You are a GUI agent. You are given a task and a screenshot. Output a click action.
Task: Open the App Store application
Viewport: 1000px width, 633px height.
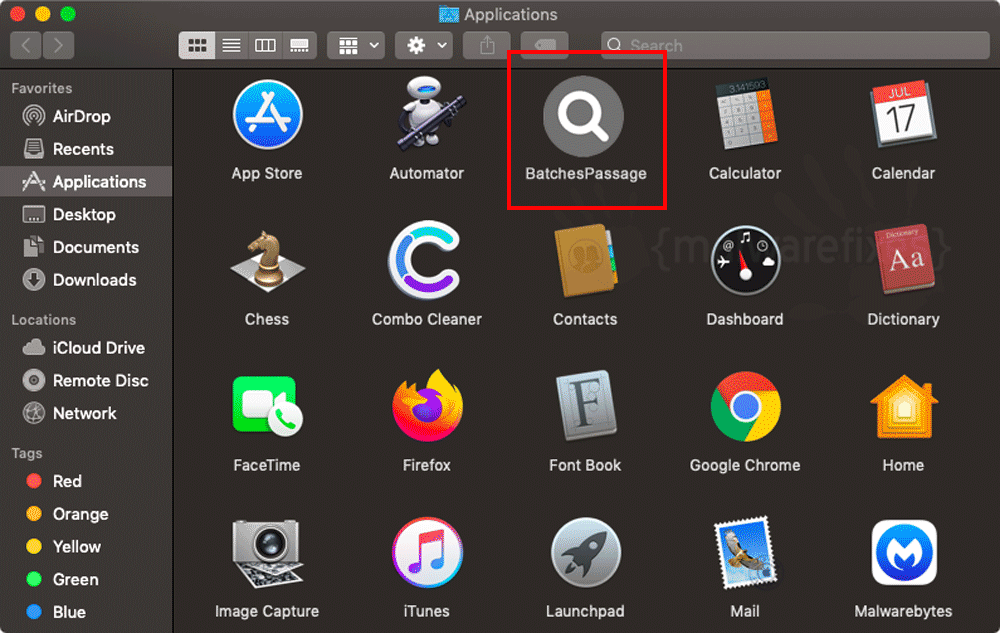pos(267,115)
